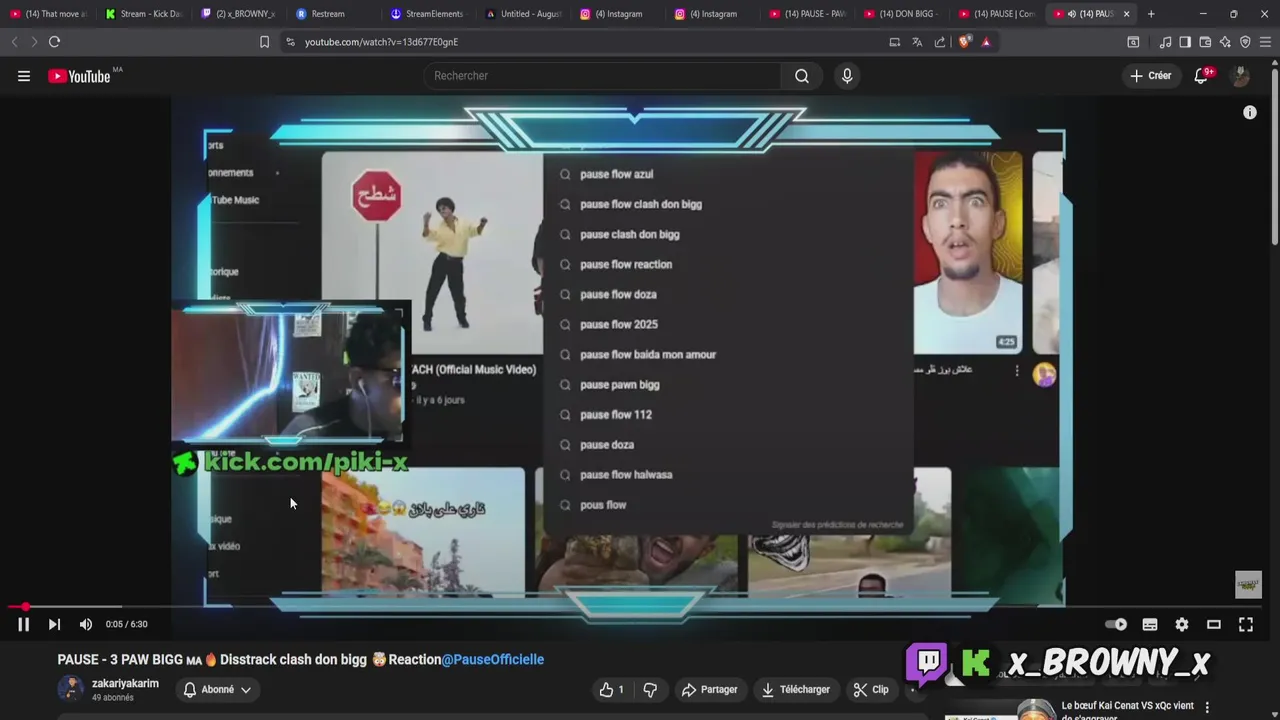Click the youtube.com address bar URL

click(381, 42)
